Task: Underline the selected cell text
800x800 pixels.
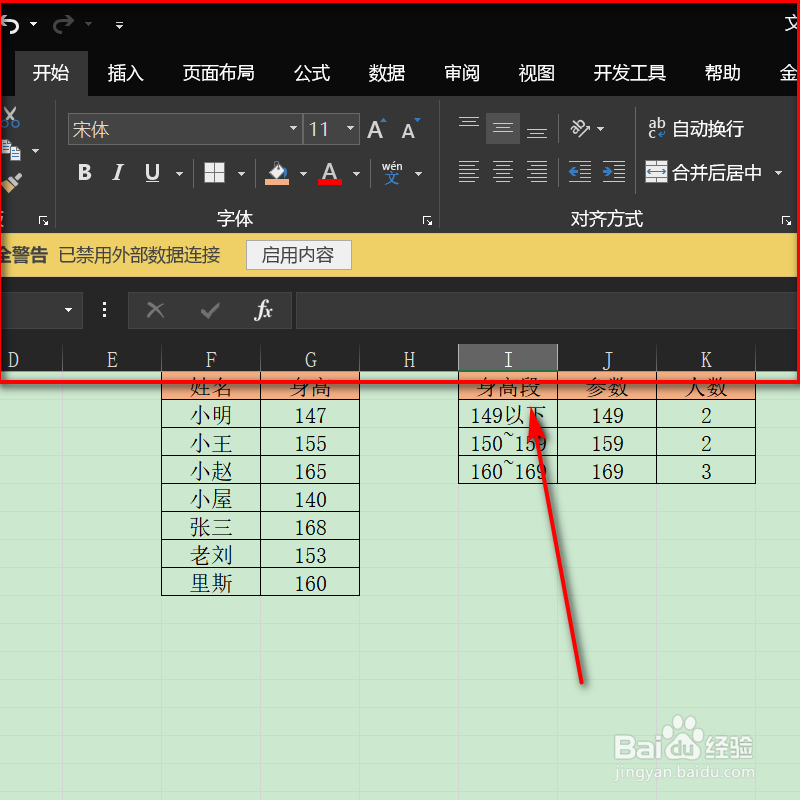Action: click(x=150, y=172)
